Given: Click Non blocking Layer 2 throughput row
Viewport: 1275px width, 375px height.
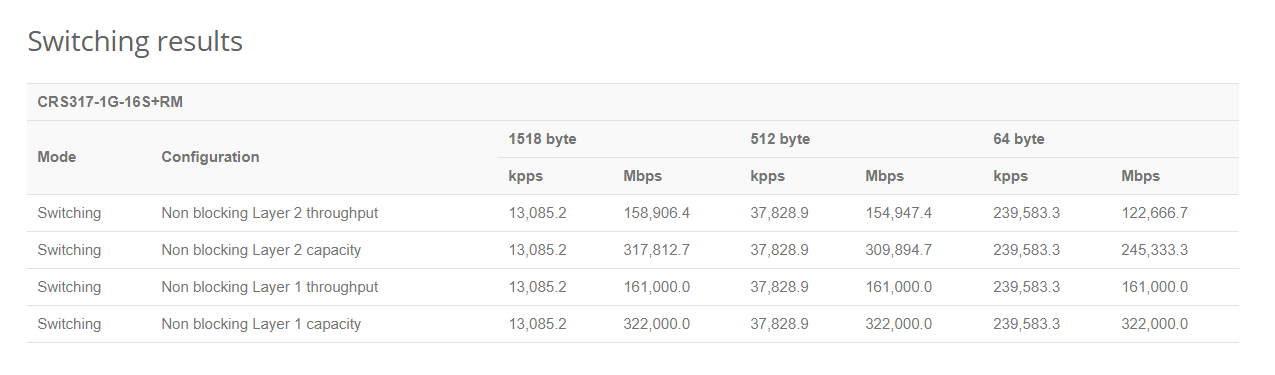Looking at the screenshot, I should click(x=633, y=213).
